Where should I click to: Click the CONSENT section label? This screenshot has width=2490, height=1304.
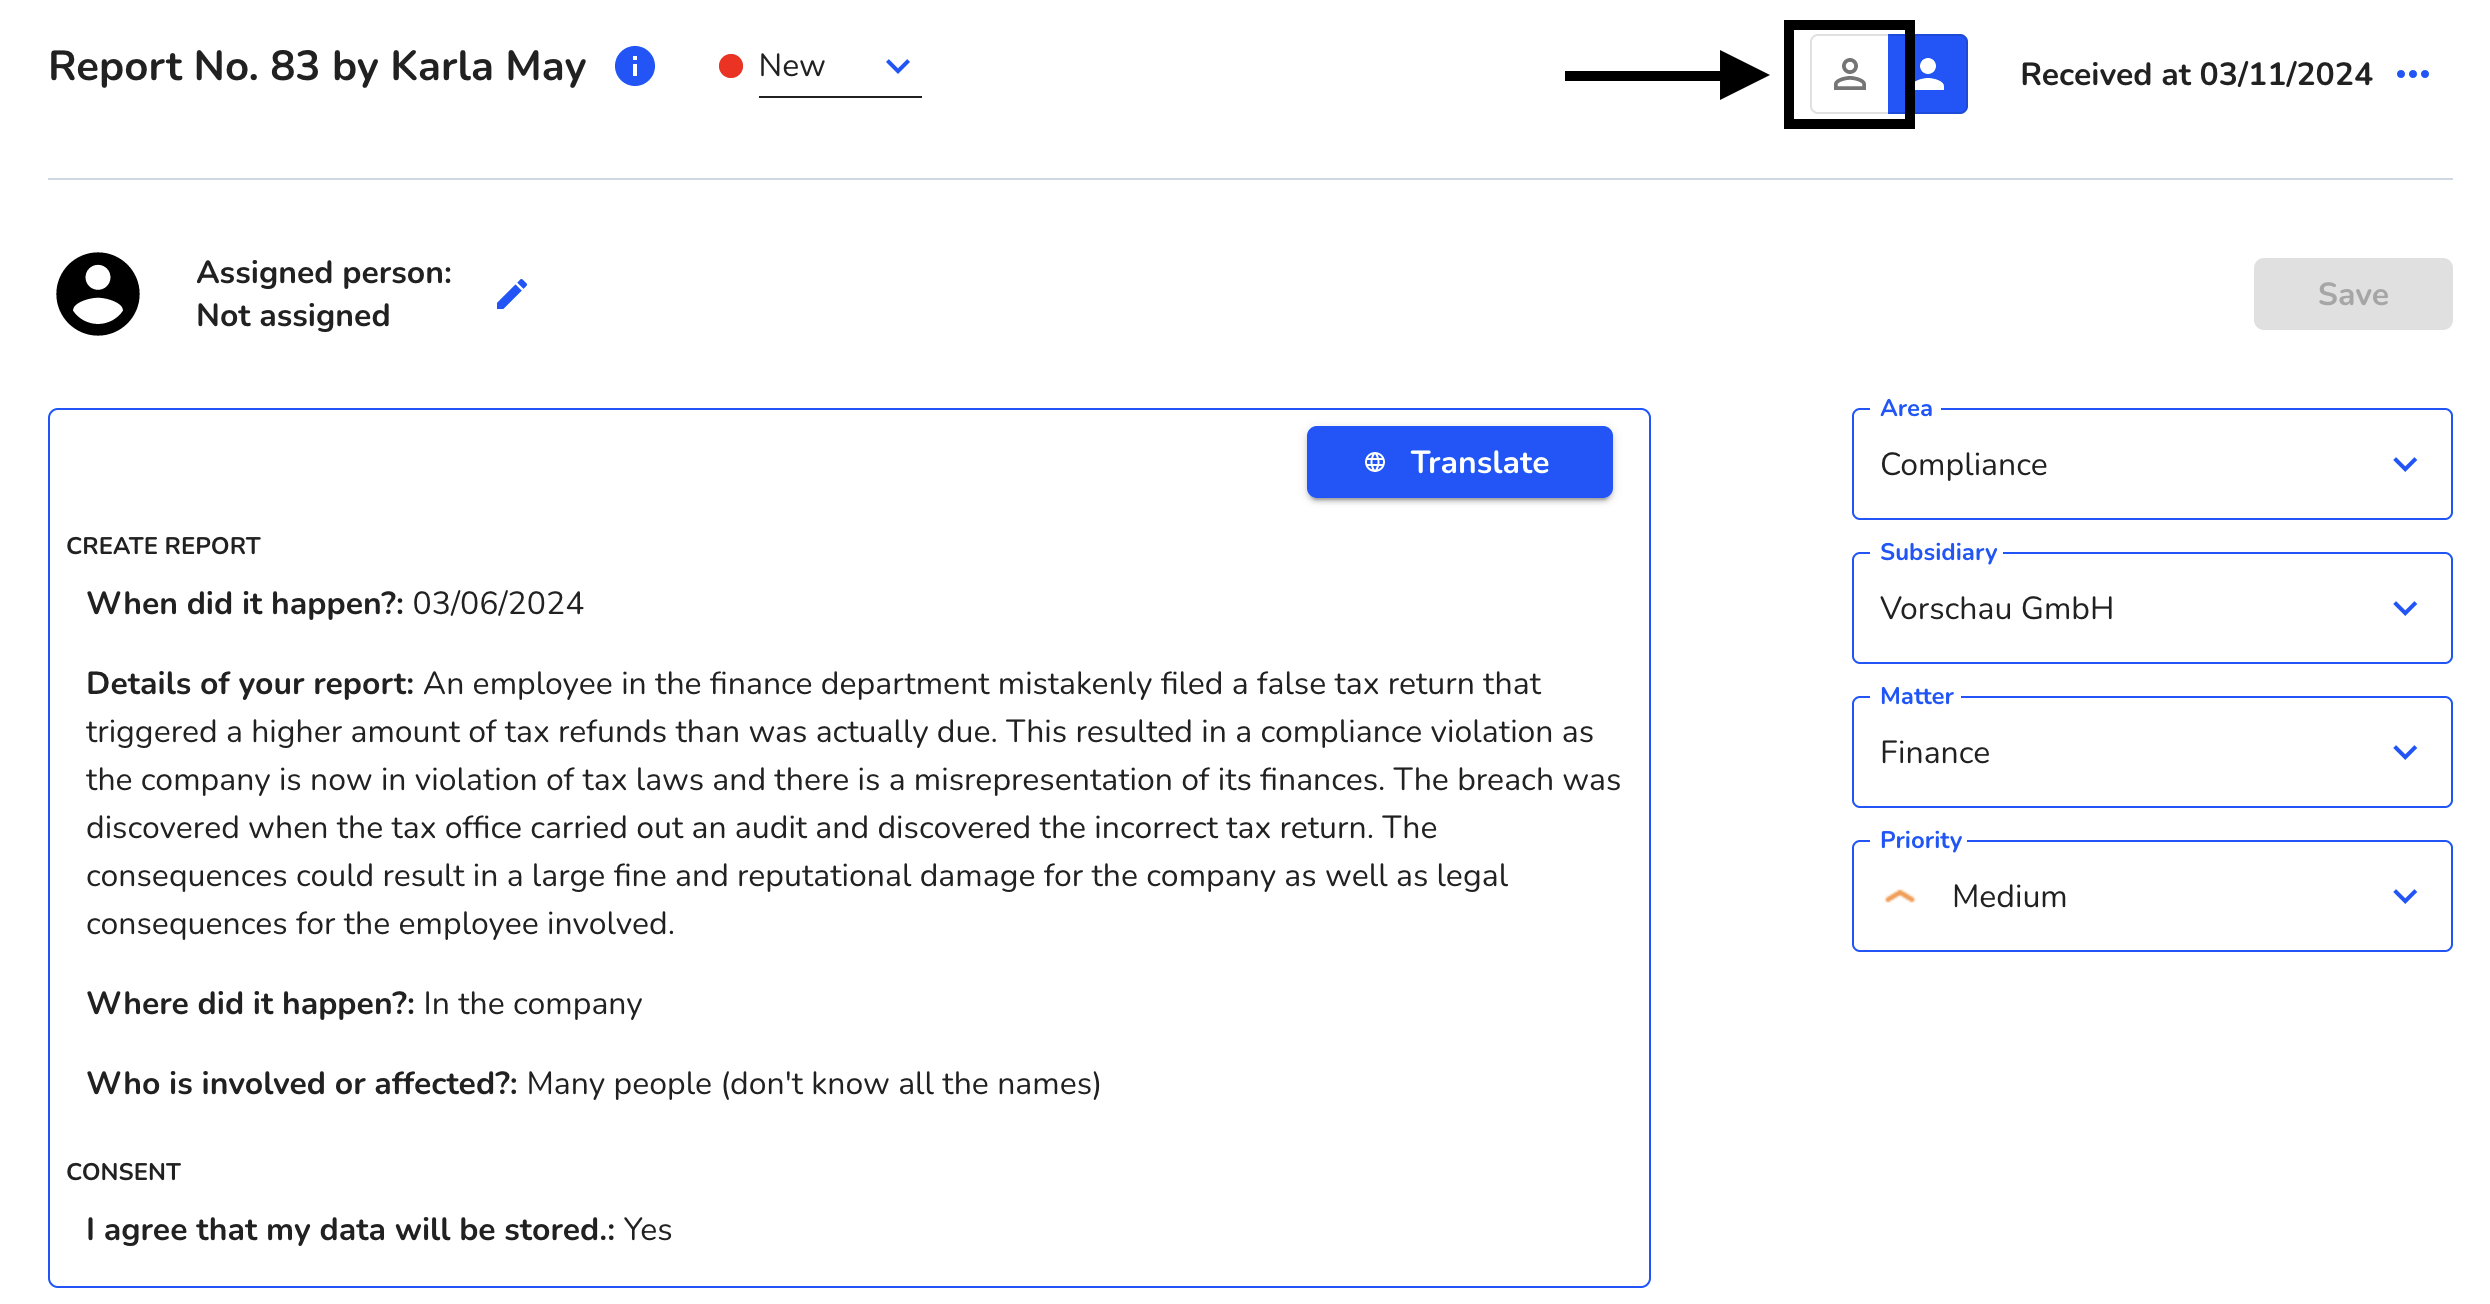[125, 1171]
